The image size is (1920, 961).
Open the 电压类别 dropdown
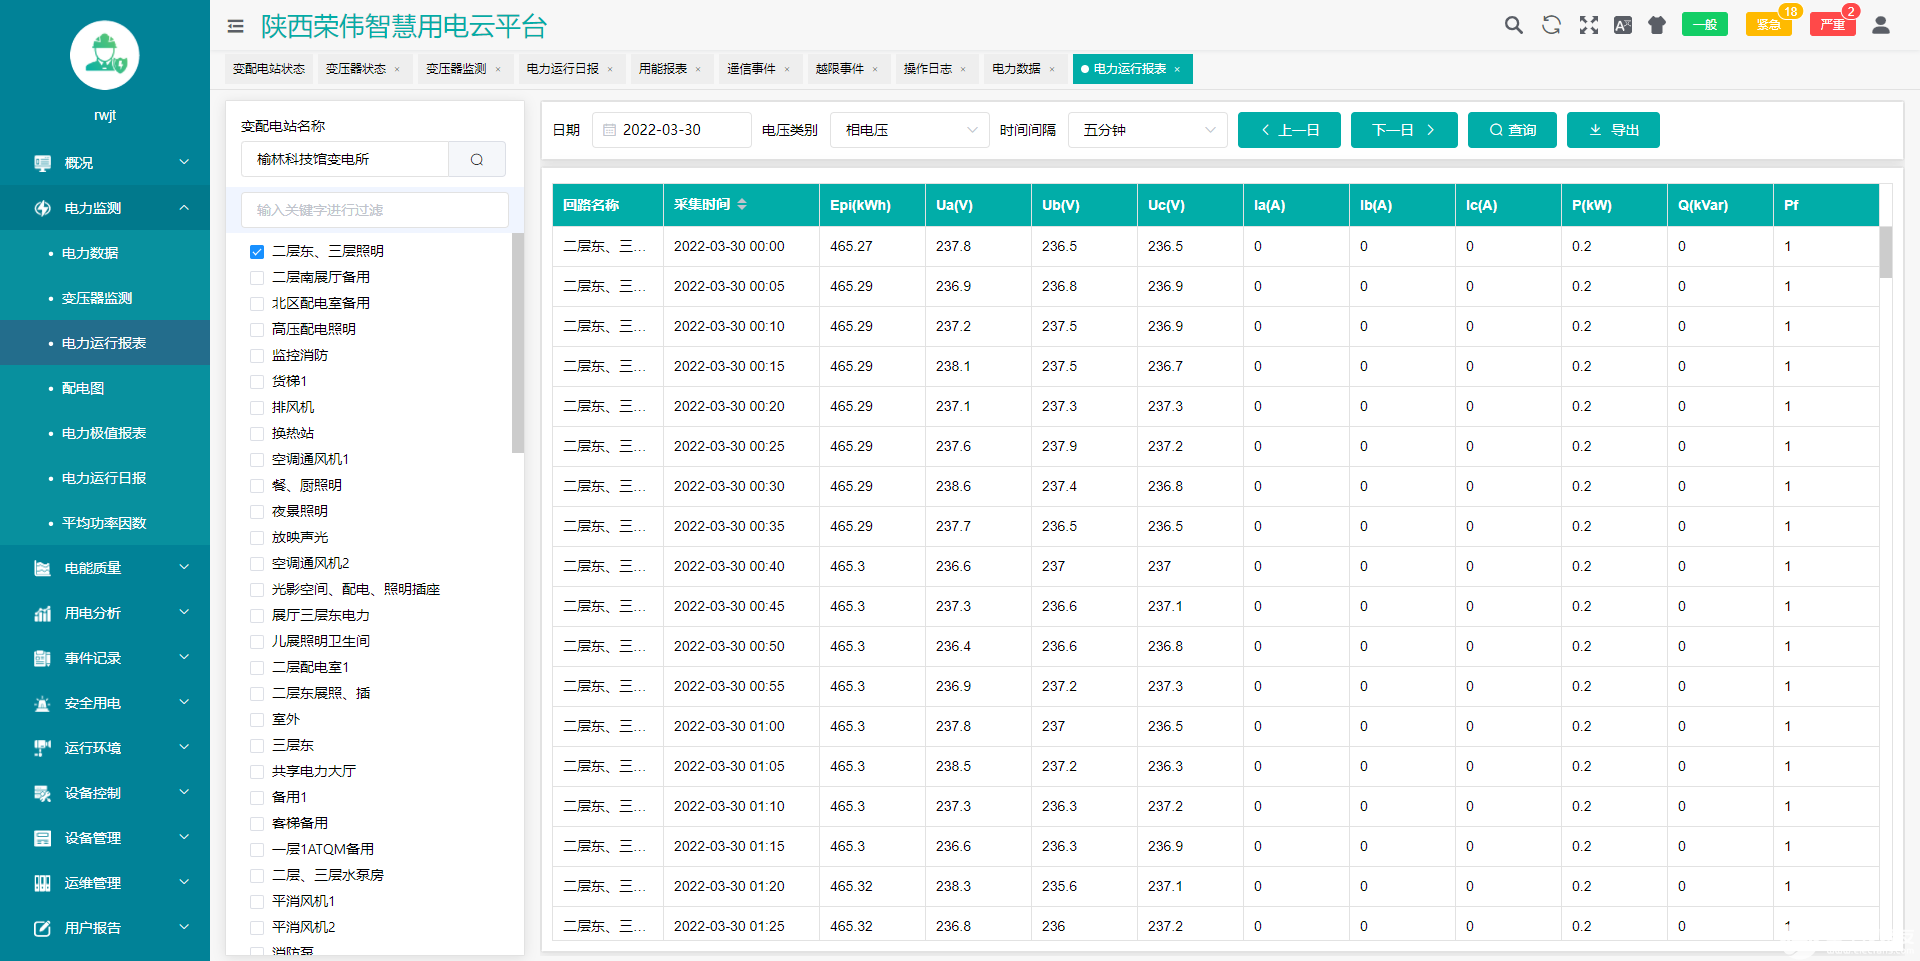pos(910,130)
